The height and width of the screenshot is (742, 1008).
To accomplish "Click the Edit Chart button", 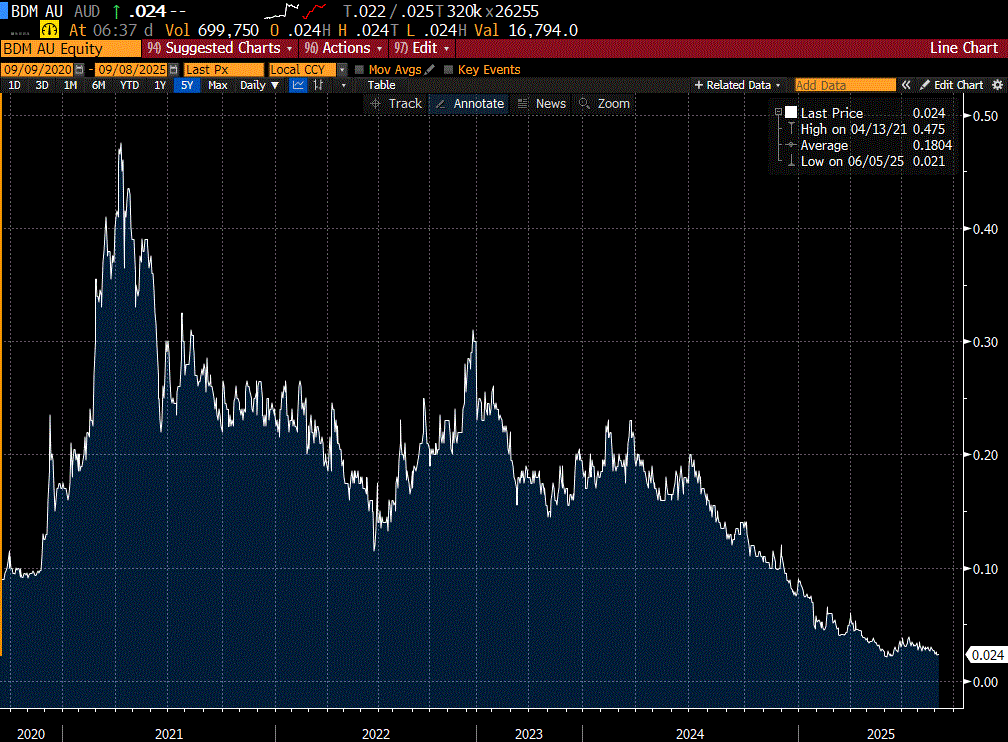I will pos(952,85).
